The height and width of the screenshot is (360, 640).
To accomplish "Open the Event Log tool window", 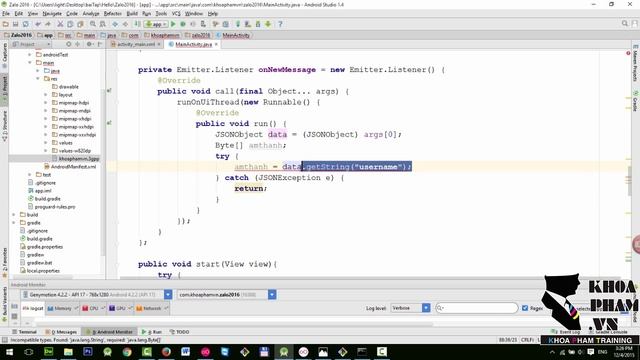I will 566,332.
